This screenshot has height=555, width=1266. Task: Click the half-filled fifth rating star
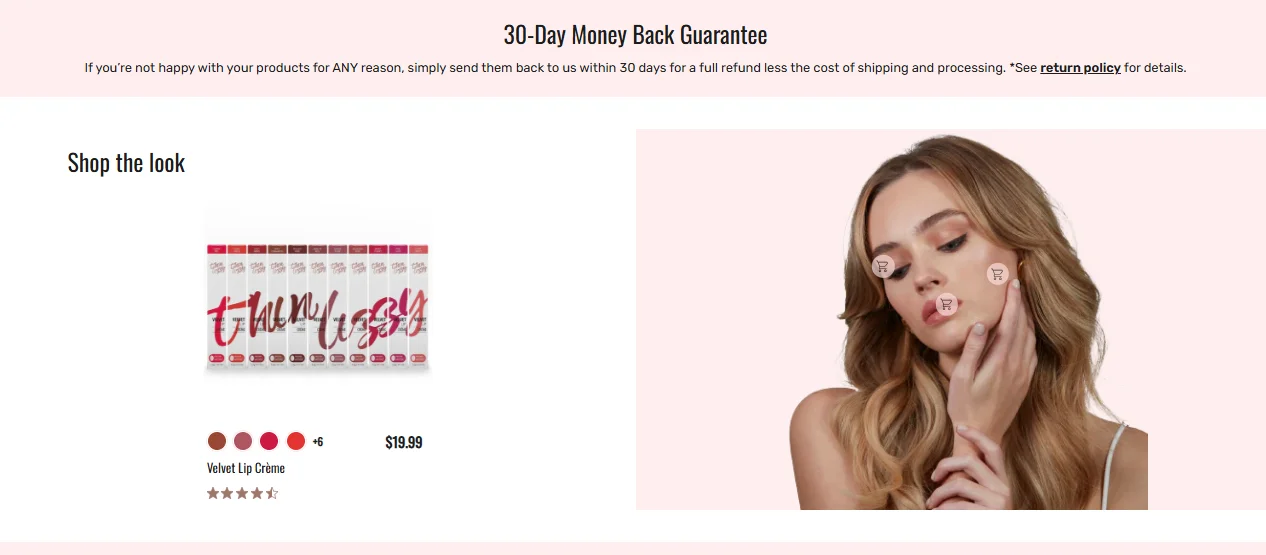point(272,493)
